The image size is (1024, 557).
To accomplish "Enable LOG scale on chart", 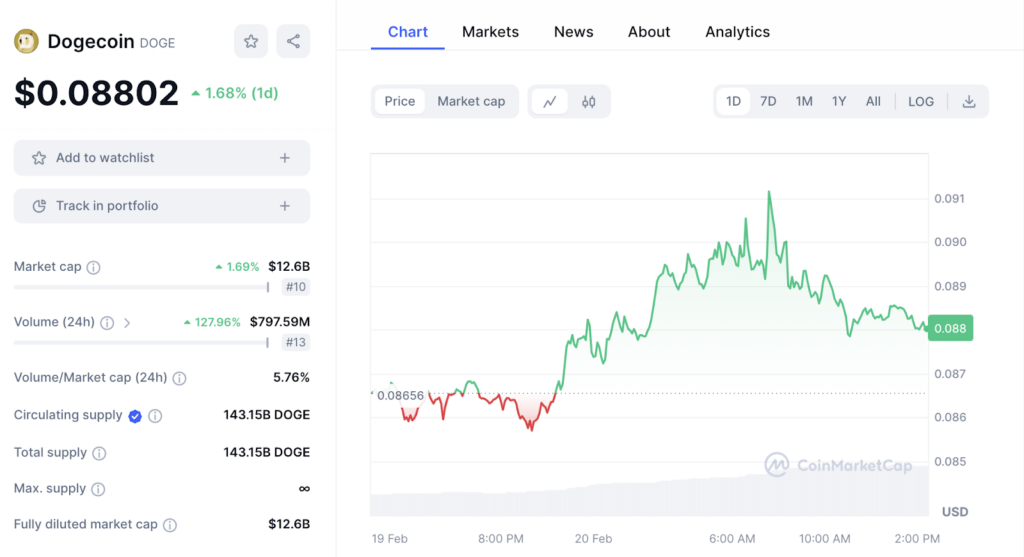I will click(x=921, y=101).
